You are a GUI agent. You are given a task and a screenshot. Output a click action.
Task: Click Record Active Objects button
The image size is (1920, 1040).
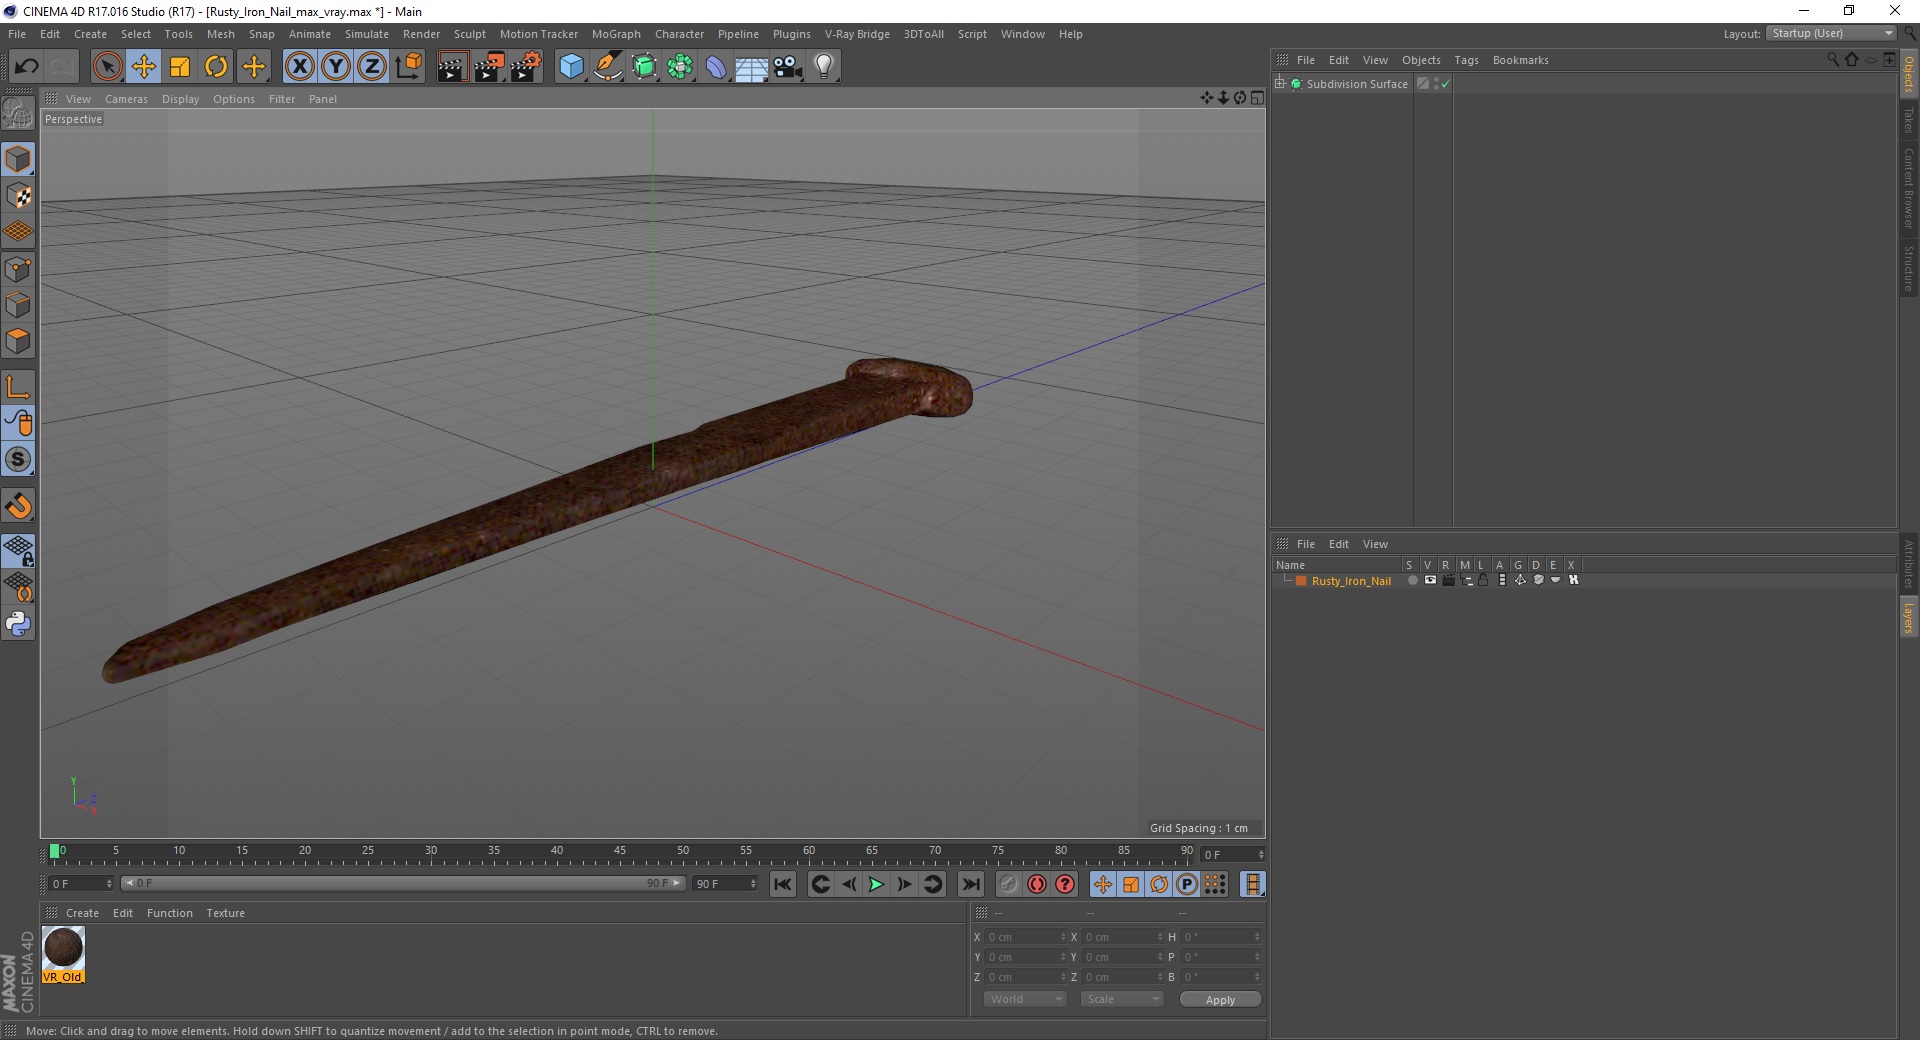1008,884
